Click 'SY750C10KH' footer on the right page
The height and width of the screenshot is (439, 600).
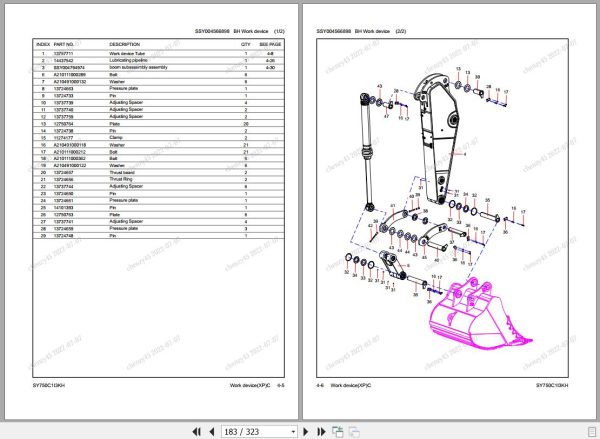552,385
